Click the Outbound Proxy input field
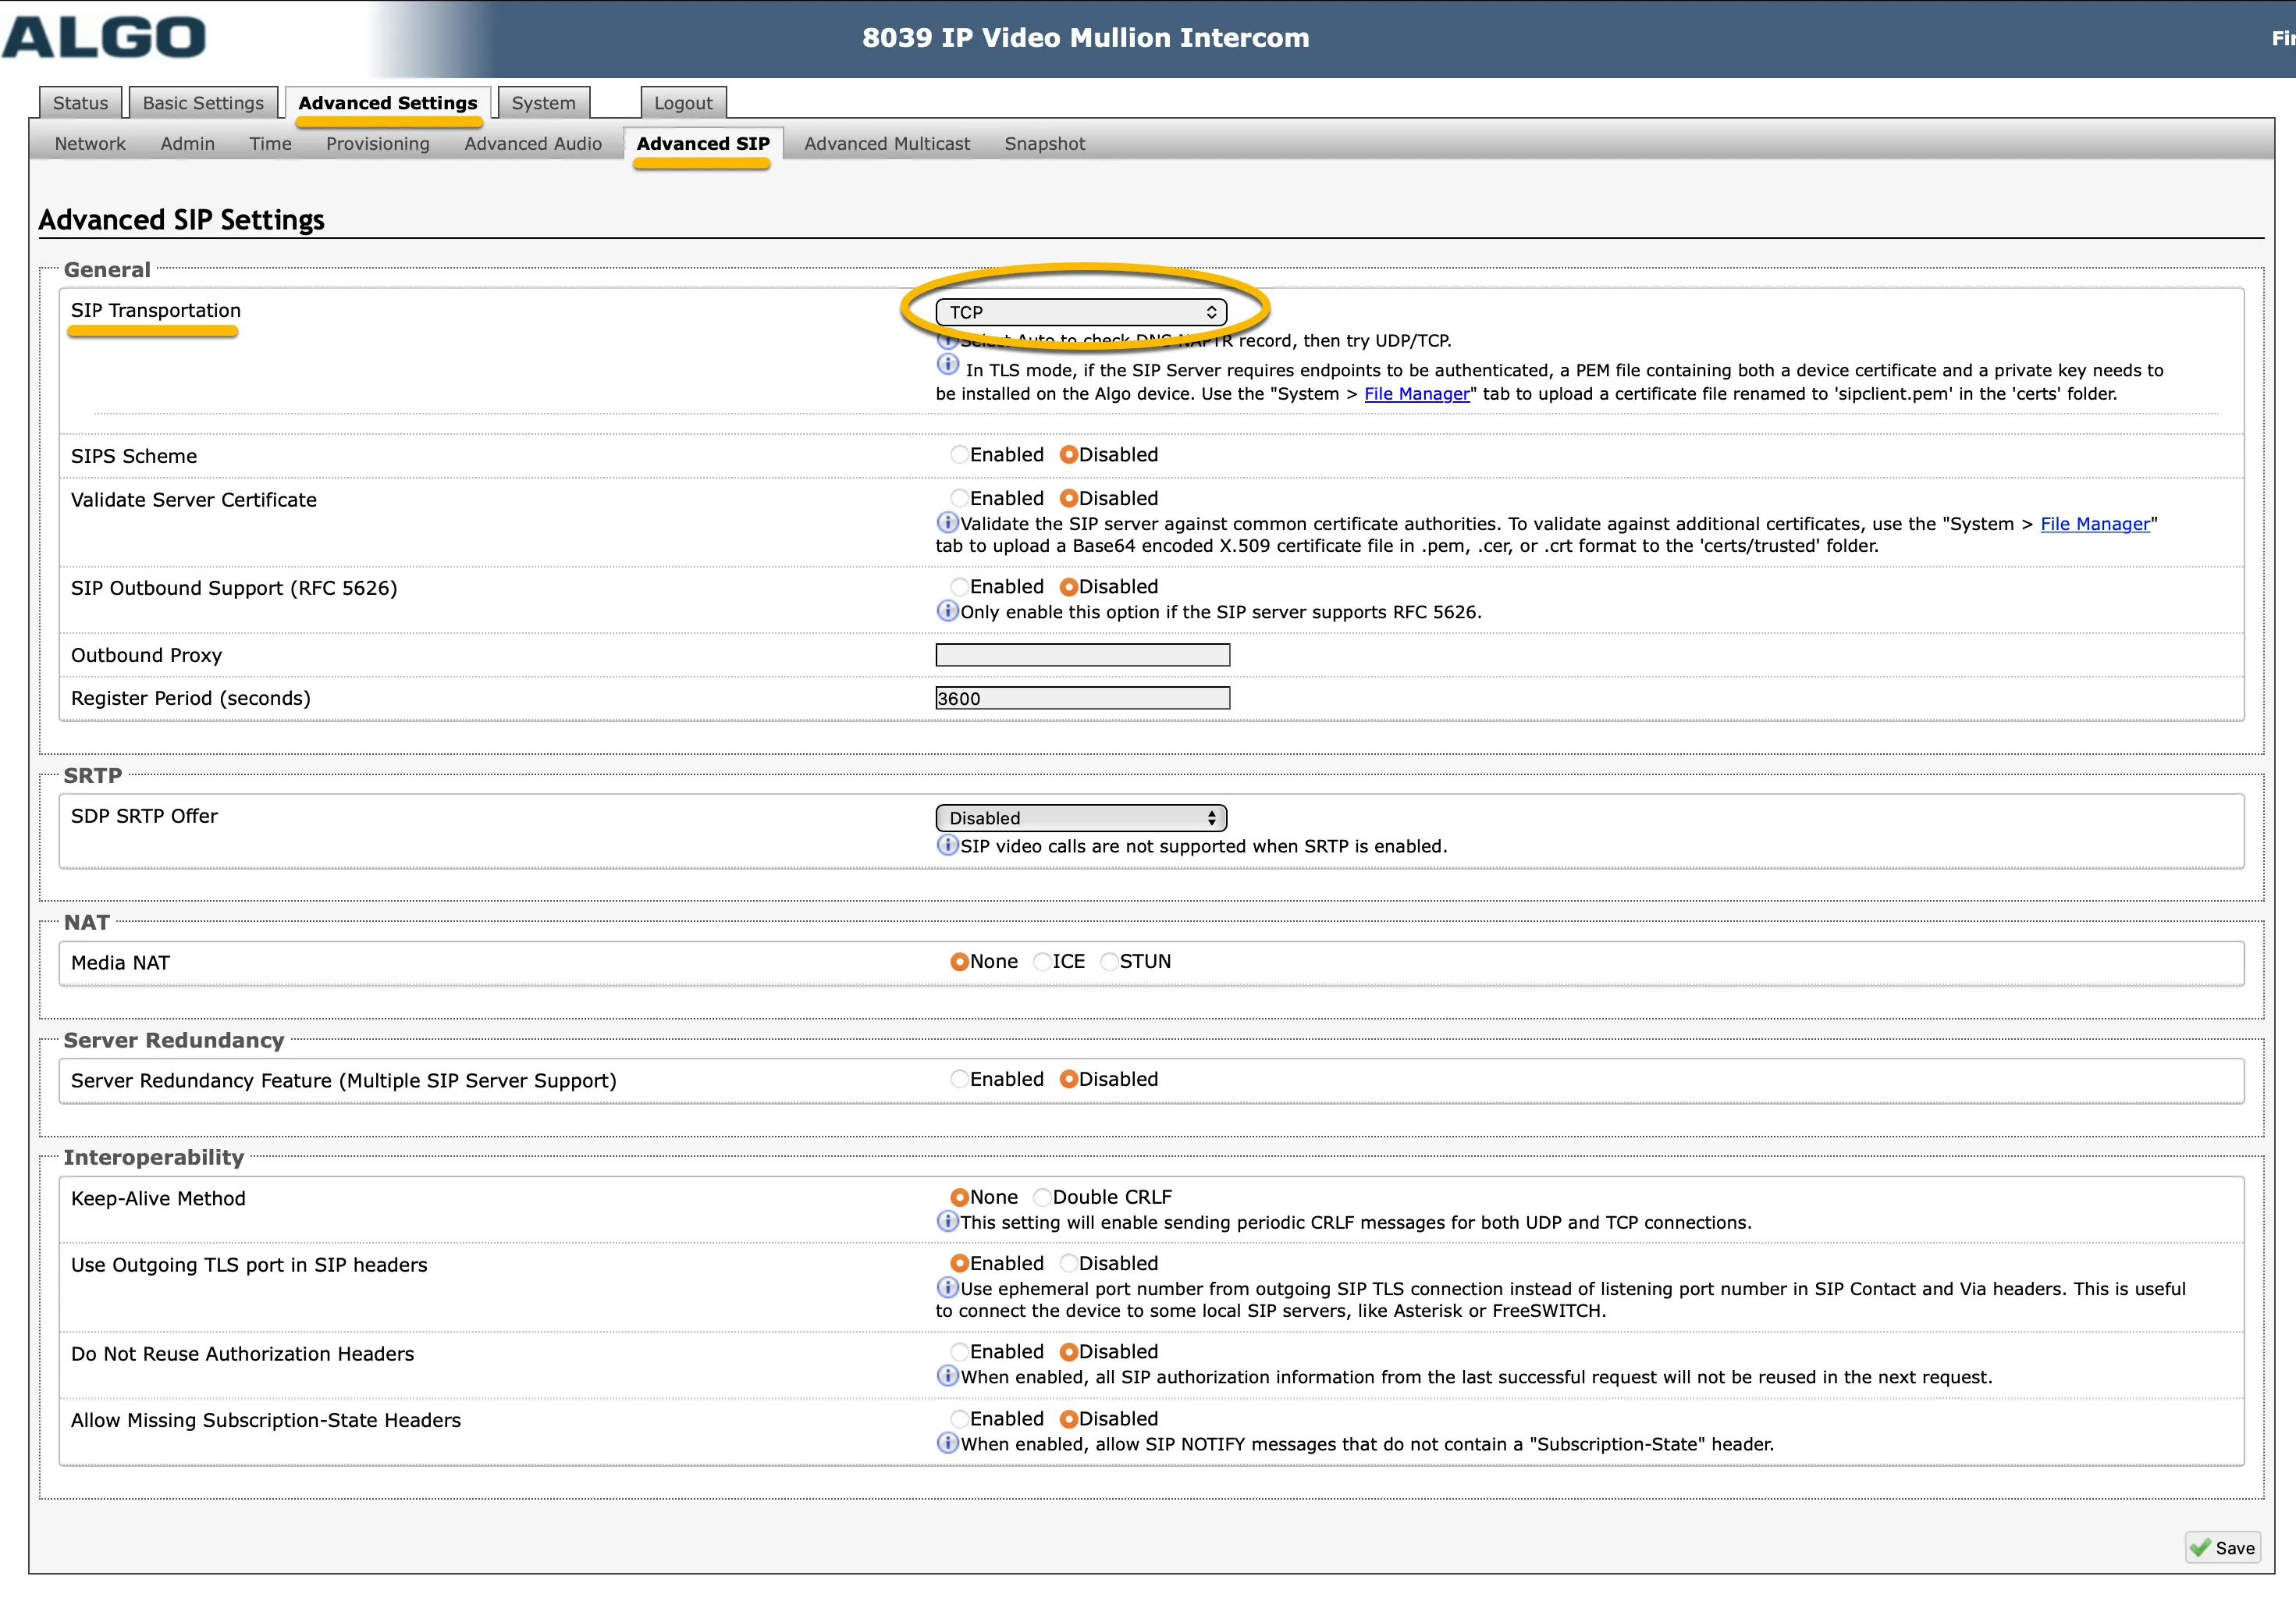This screenshot has height=1605, width=2296. coord(1082,655)
